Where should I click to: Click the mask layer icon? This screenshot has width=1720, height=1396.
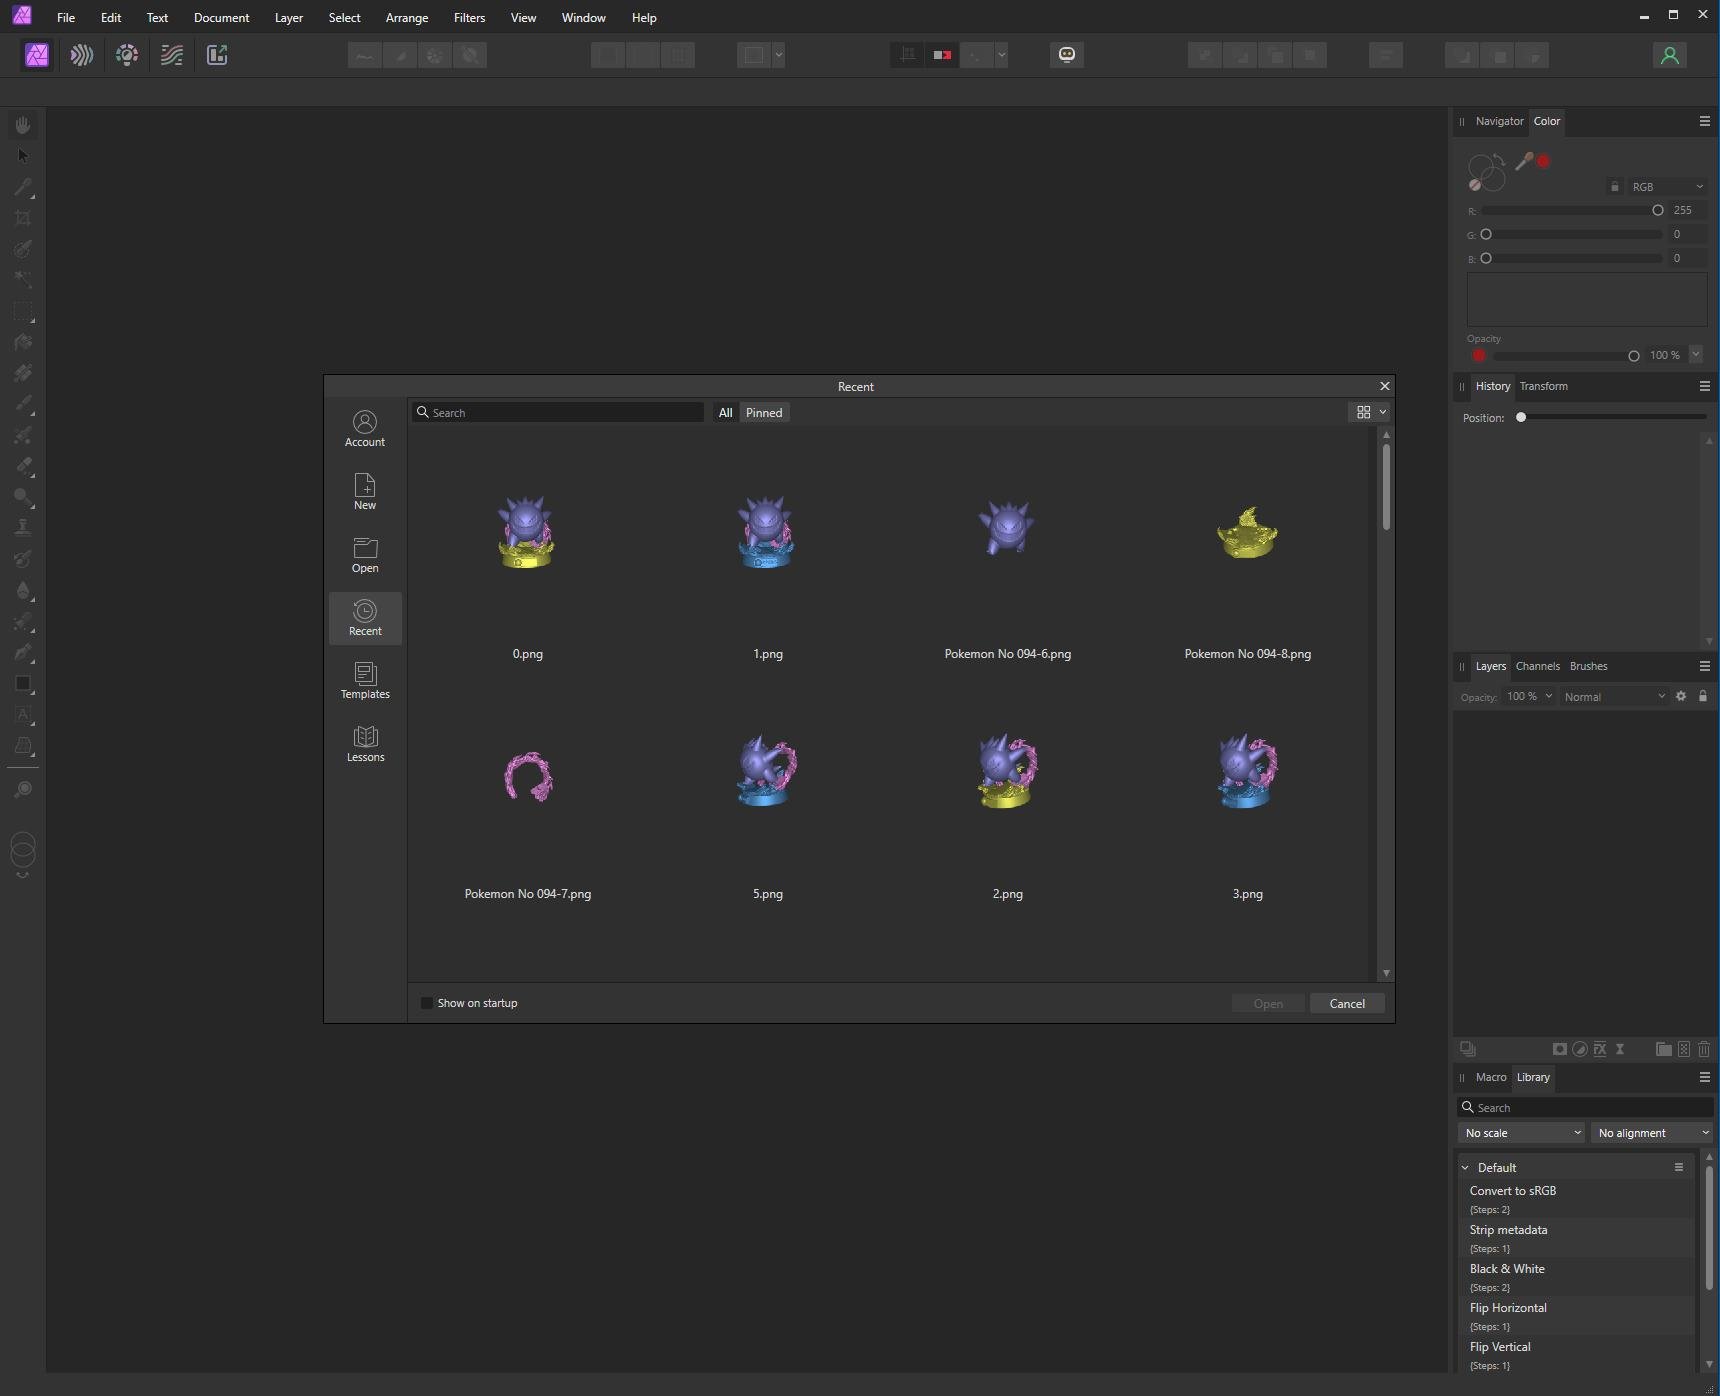pyautogui.click(x=1559, y=1049)
